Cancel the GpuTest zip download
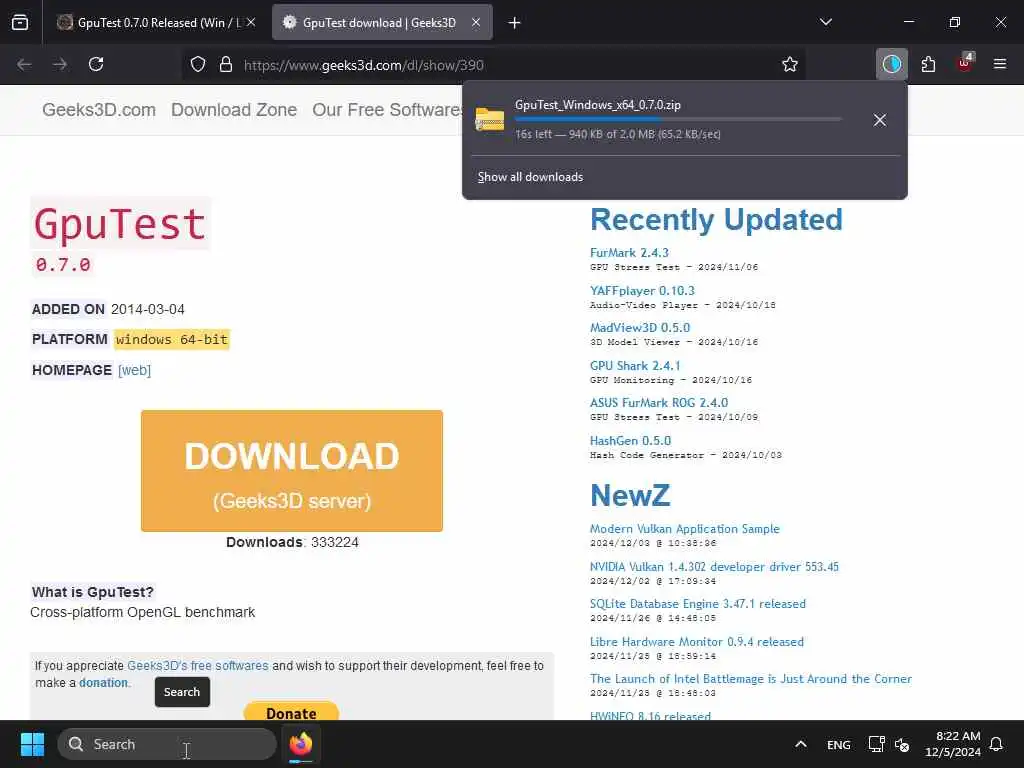Image resolution: width=1024 pixels, height=768 pixels. click(880, 120)
